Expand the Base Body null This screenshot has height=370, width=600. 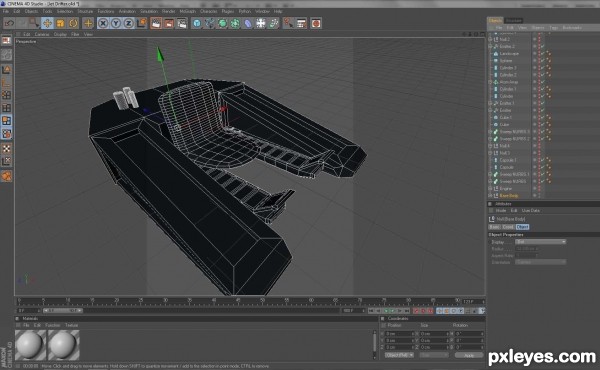490,196
